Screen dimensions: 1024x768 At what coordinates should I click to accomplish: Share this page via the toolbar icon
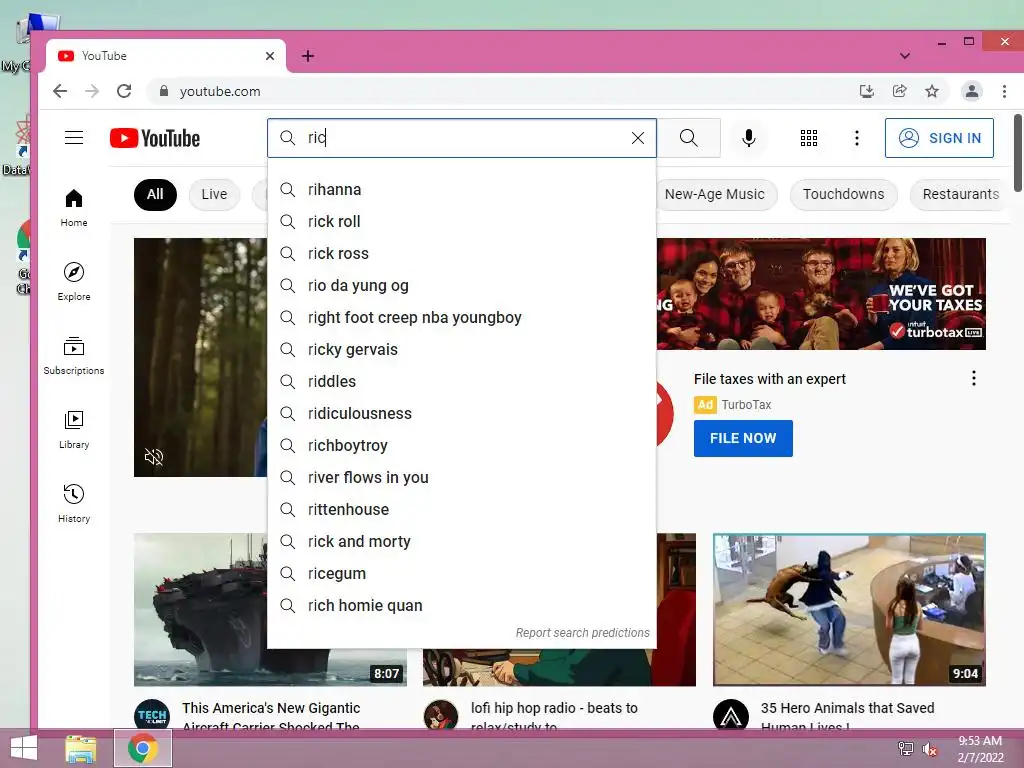899,91
